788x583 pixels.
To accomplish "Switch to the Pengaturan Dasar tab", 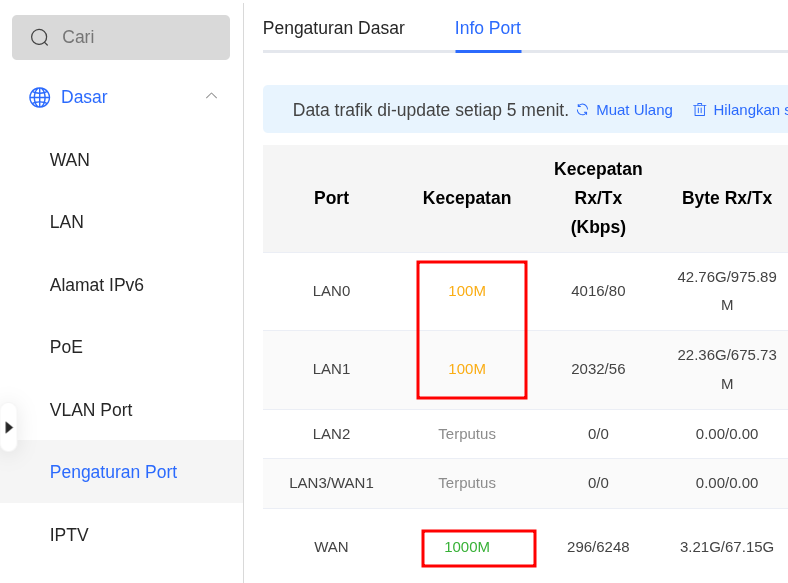I will tap(334, 28).
